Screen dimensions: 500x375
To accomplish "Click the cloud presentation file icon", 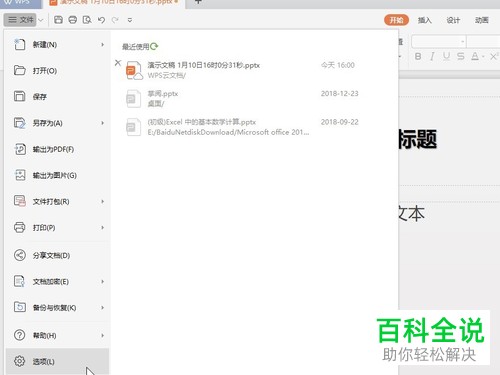I will (134, 70).
